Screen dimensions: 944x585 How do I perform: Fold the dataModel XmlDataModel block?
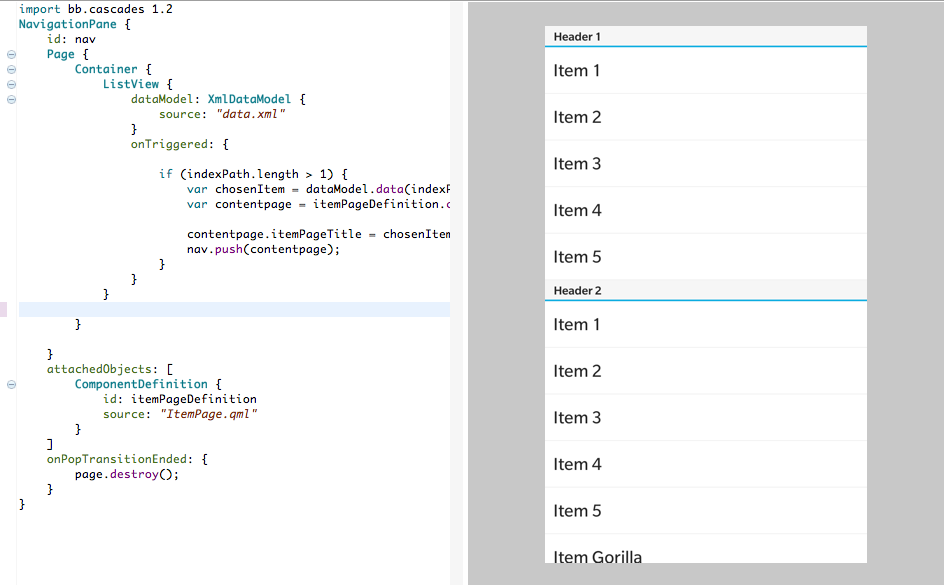pyautogui.click(x=11, y=100)
